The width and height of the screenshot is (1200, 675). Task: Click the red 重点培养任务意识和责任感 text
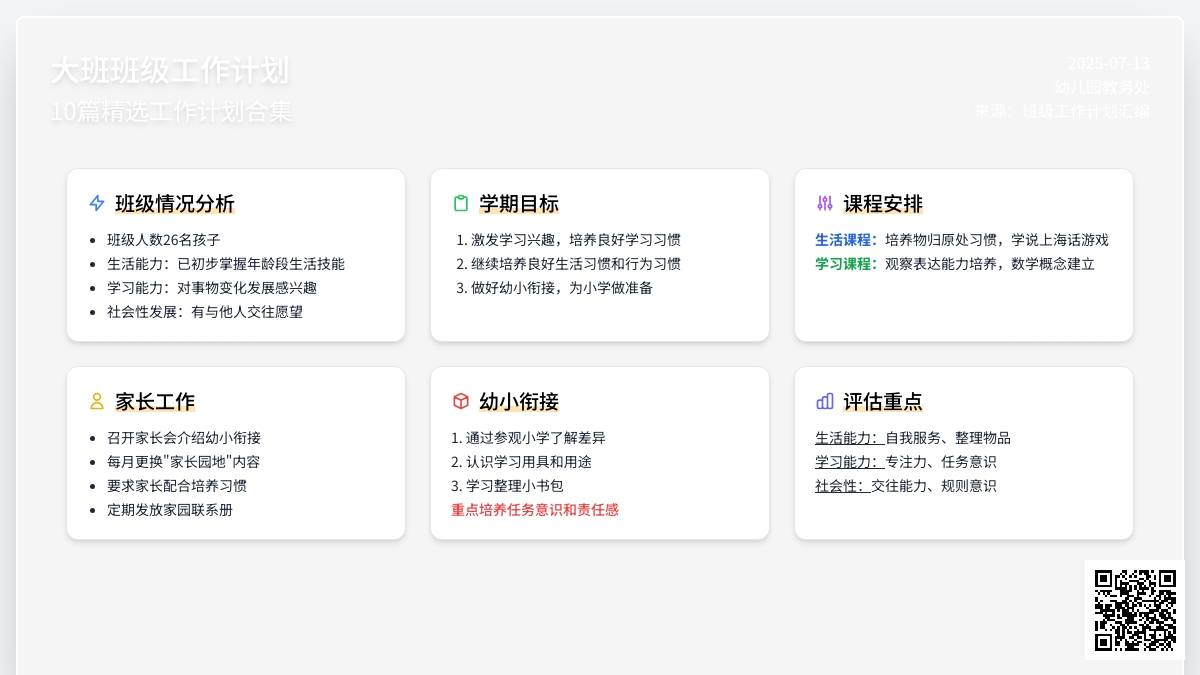click(x=535, y=510)
